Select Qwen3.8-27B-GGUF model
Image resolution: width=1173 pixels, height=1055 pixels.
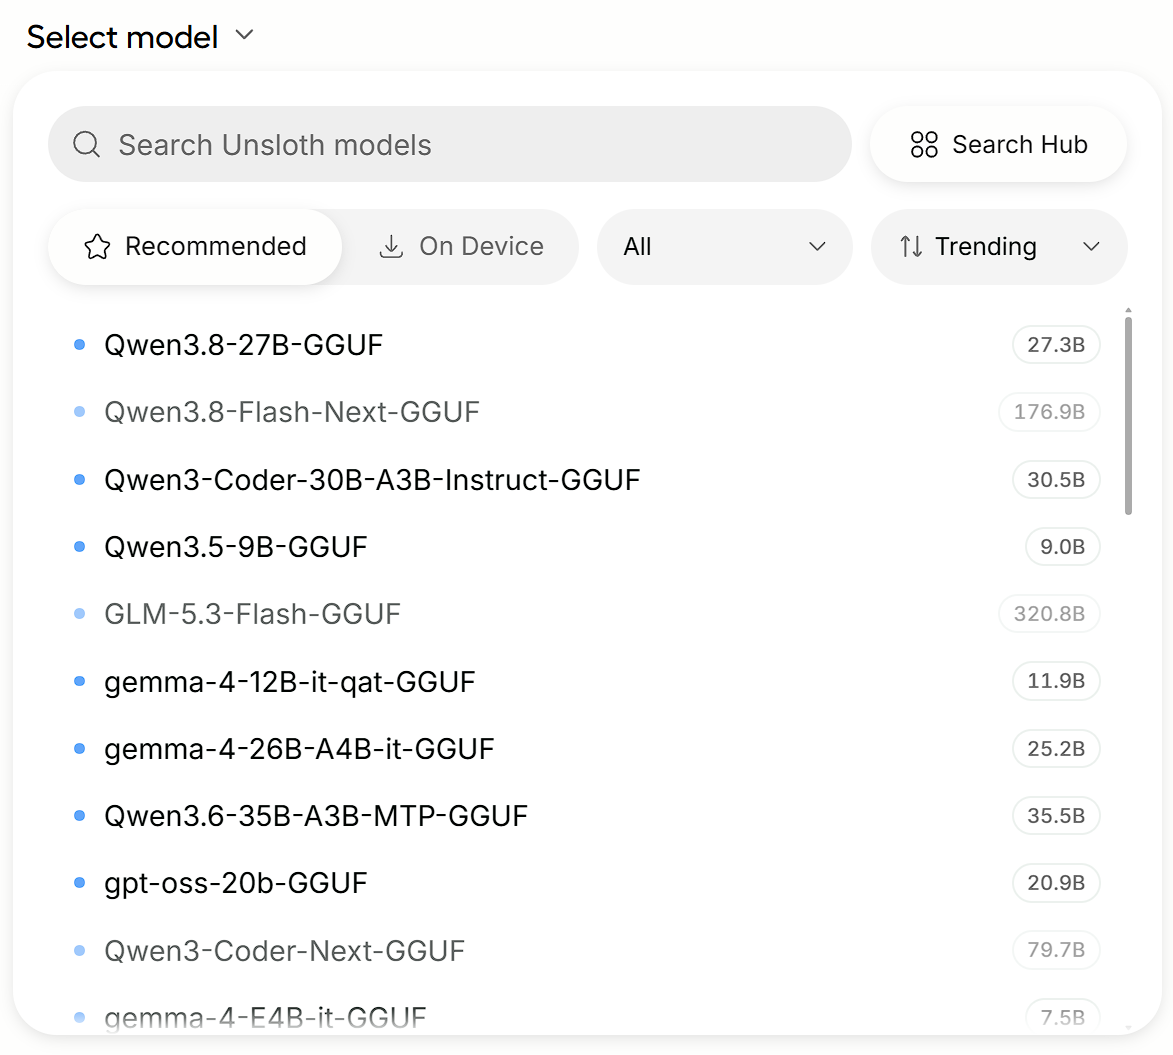tap(586, 345)
